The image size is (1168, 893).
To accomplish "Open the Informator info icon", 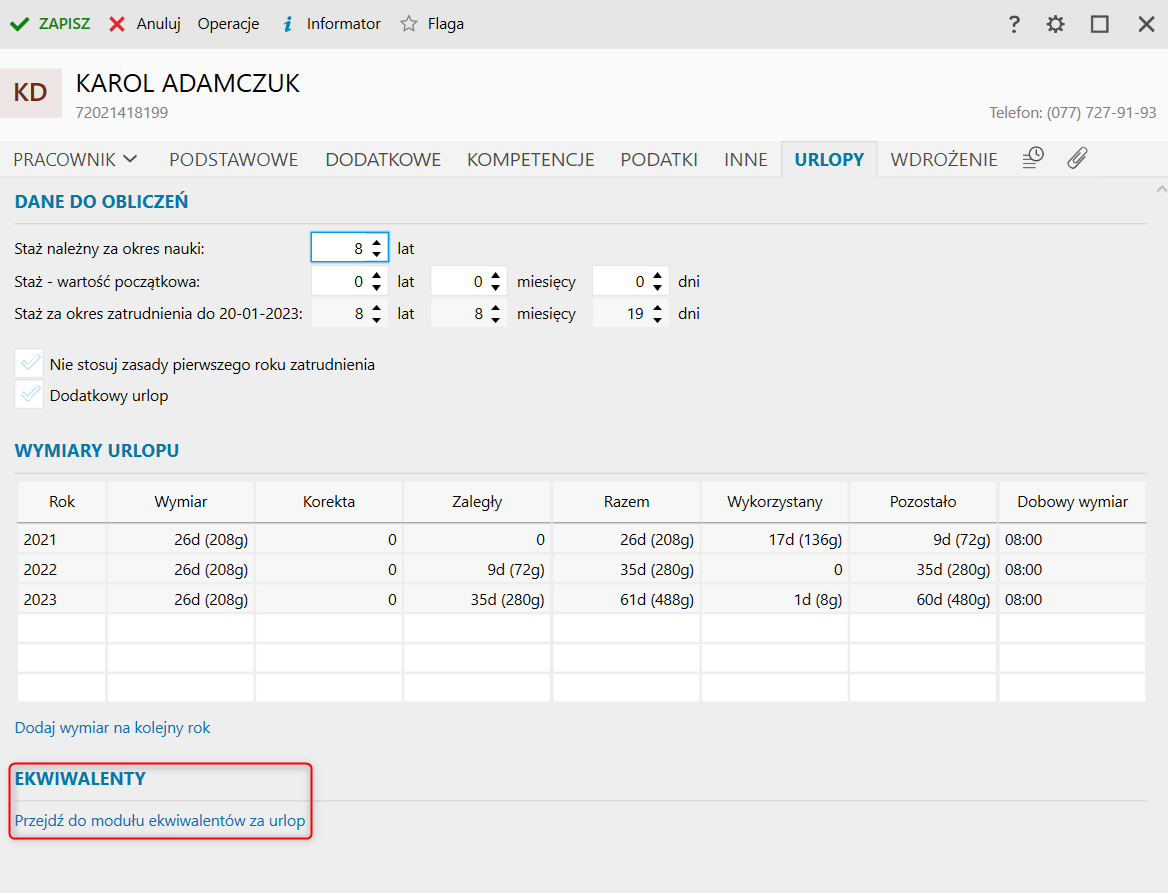I will 287,24.
